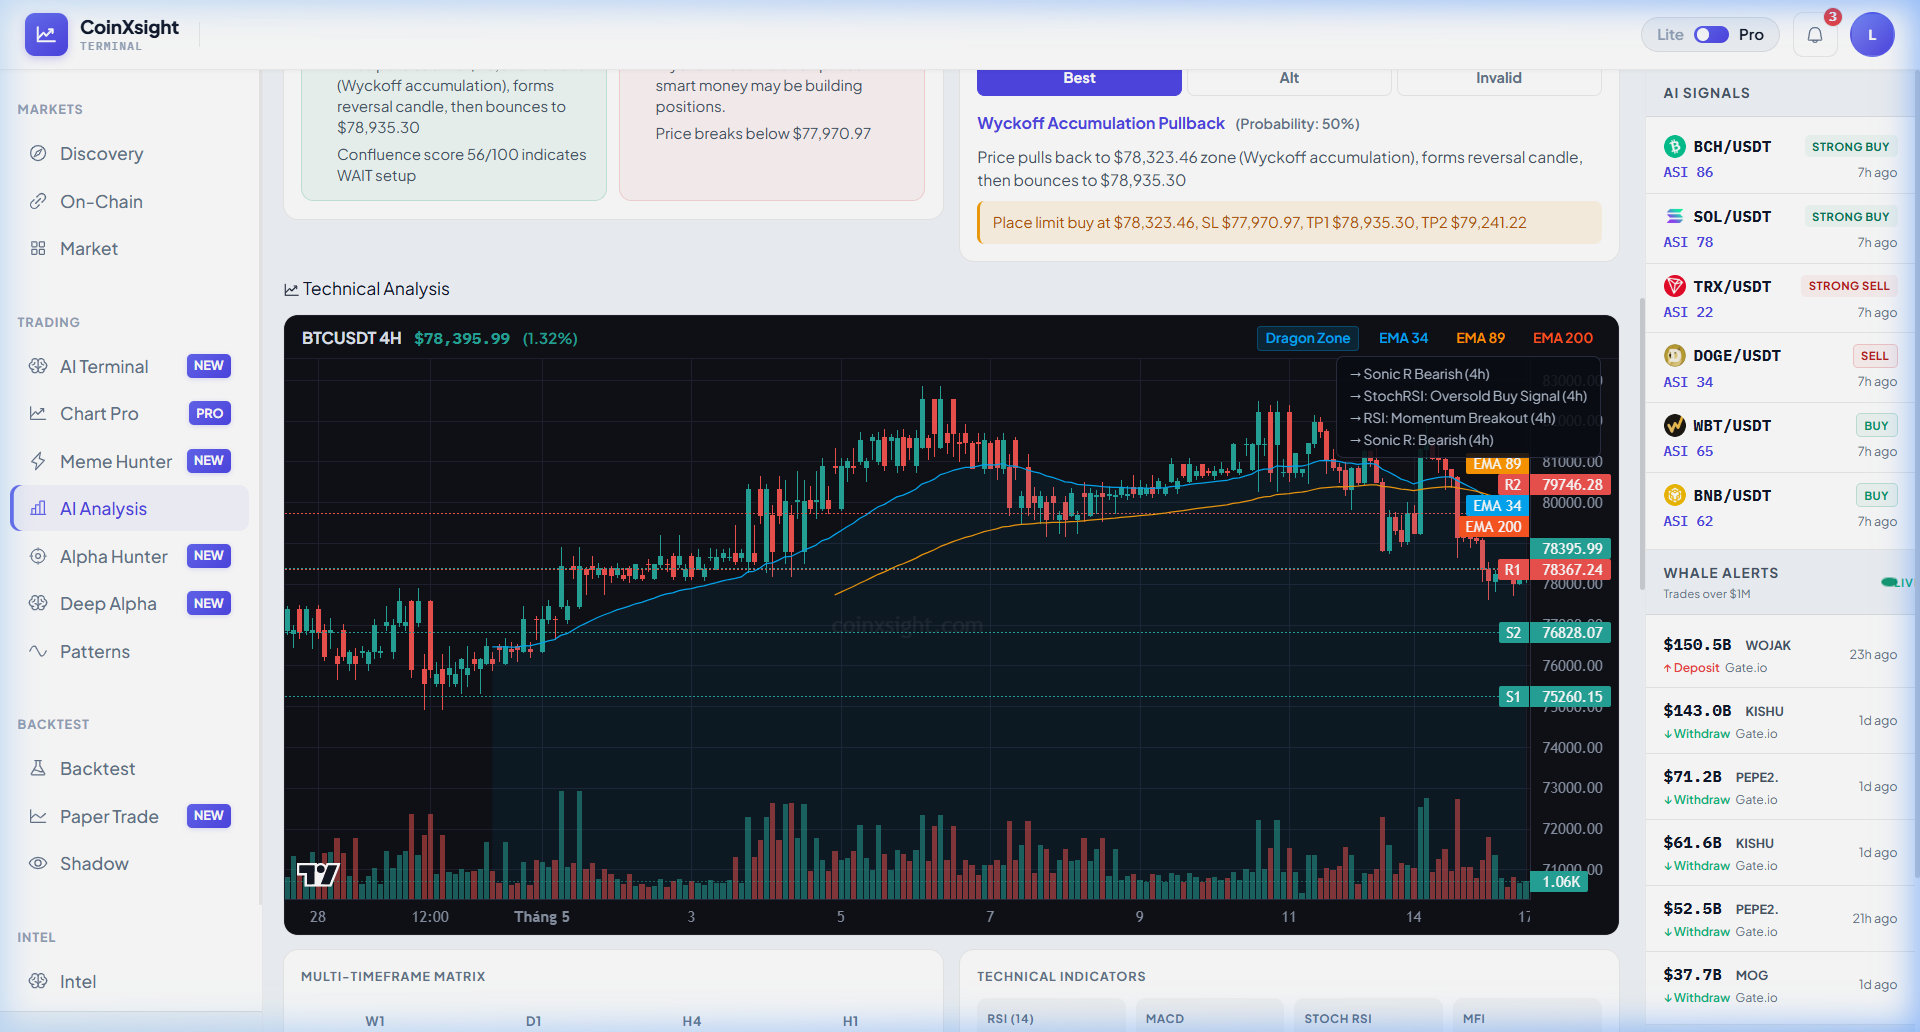The width and height of the screenshot is (1920, 1032).
Task: Open Meme Hunter
Action: click(x=130, y=462)
